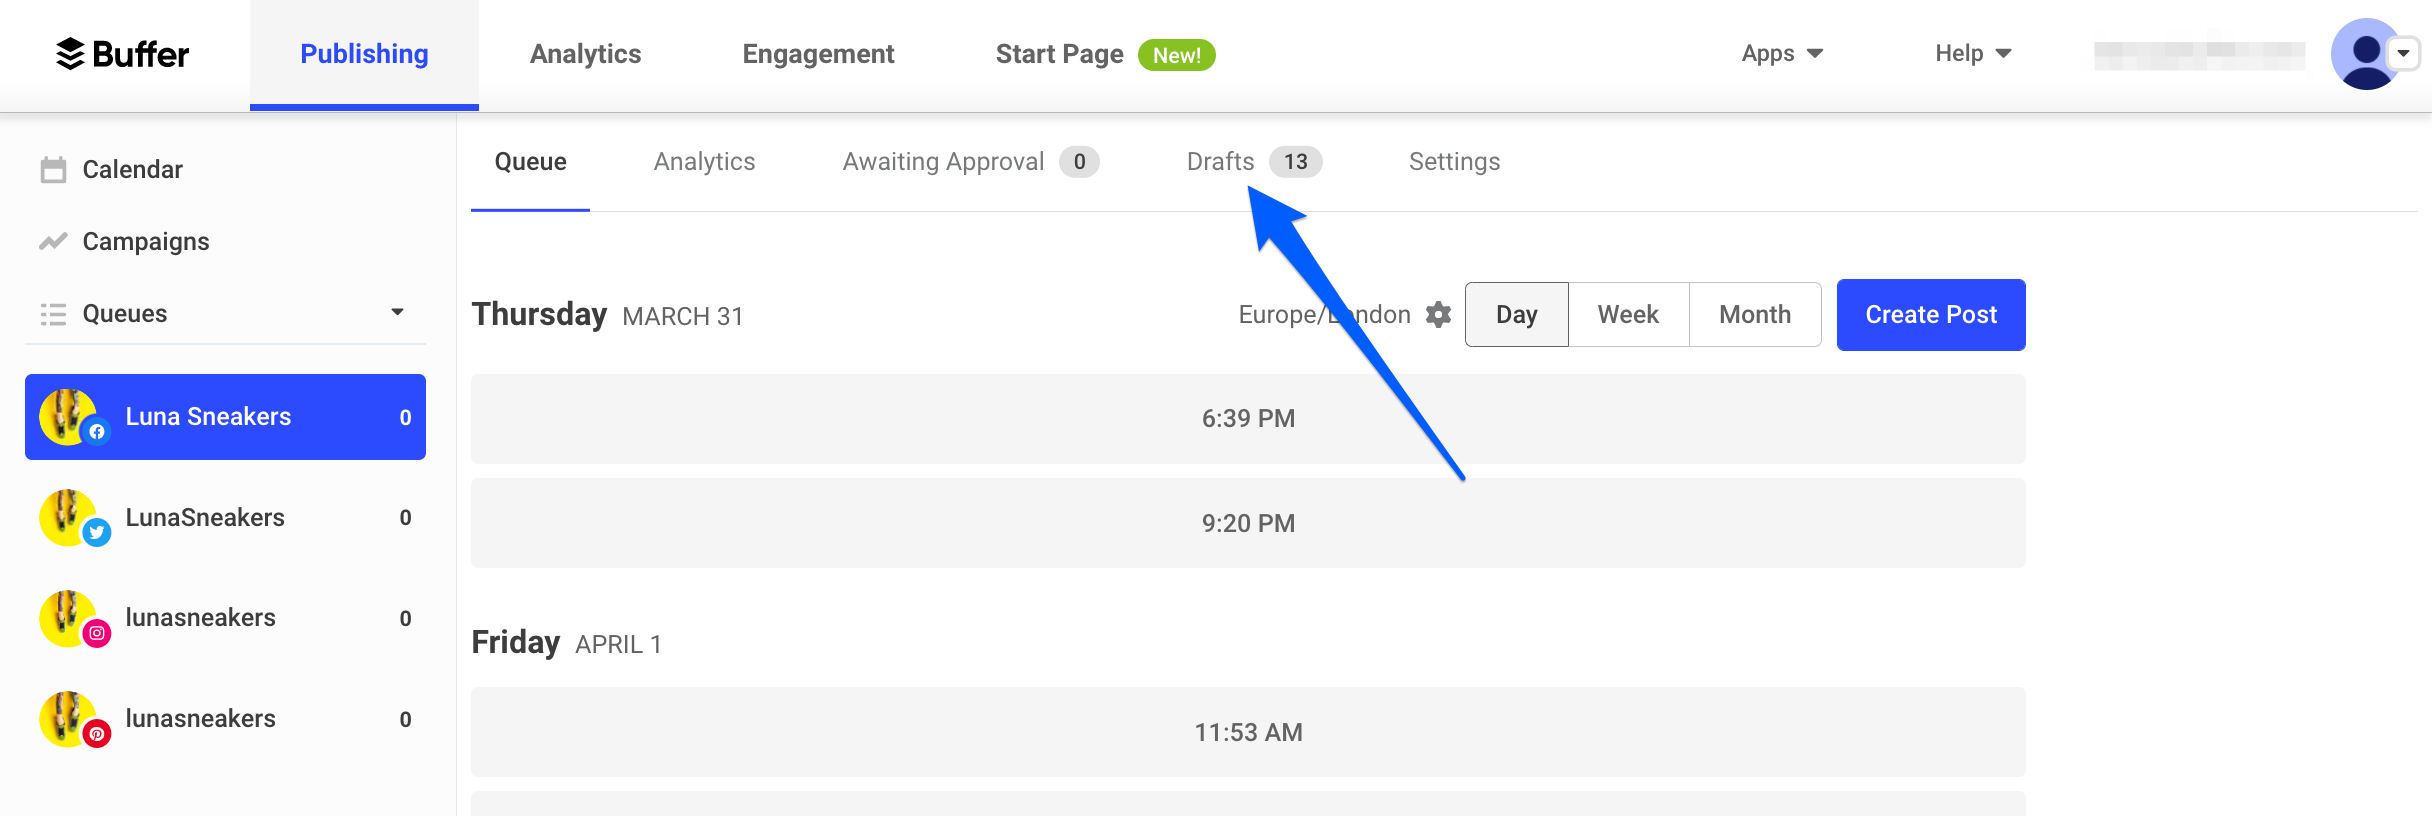Click the green New! badge

(x=1177, y=55)
